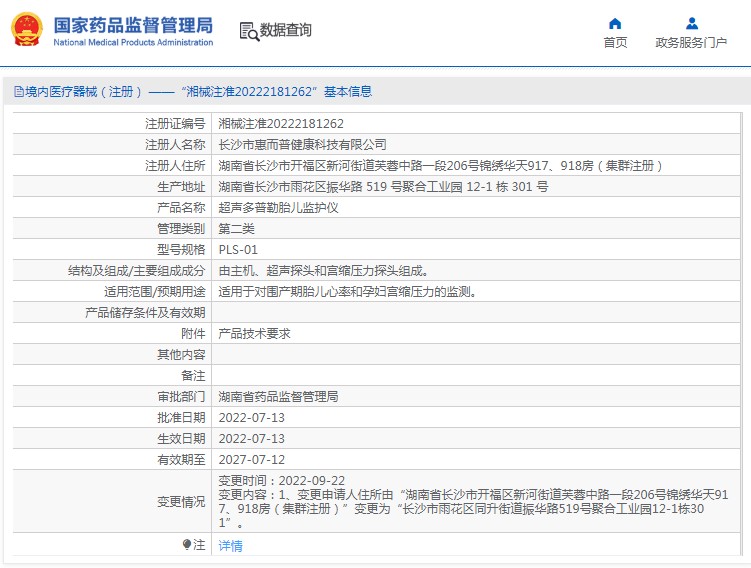Click 国家药品监督管理局 site title
Screen dimensions: 751x568
(133, 25)
